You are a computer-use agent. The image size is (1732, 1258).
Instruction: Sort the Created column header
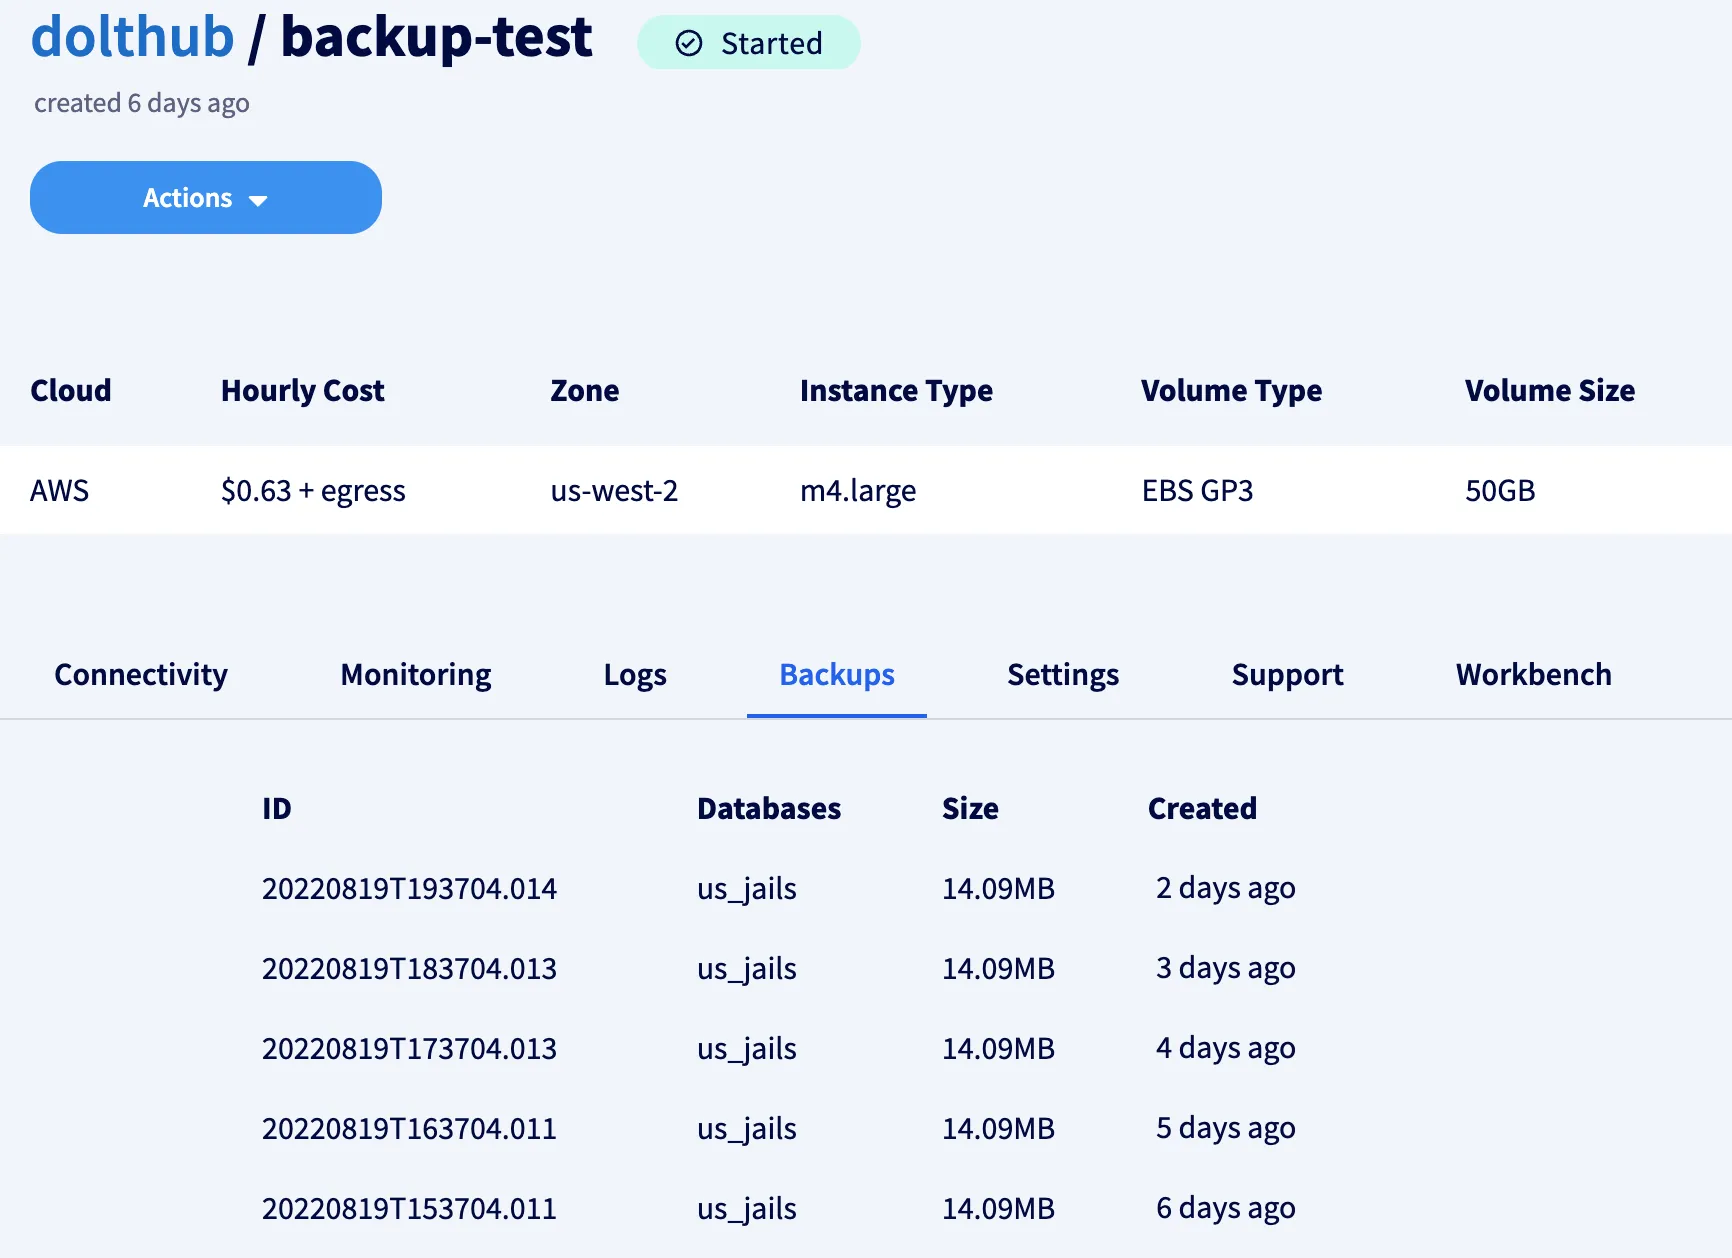[x=1203, y=808]
